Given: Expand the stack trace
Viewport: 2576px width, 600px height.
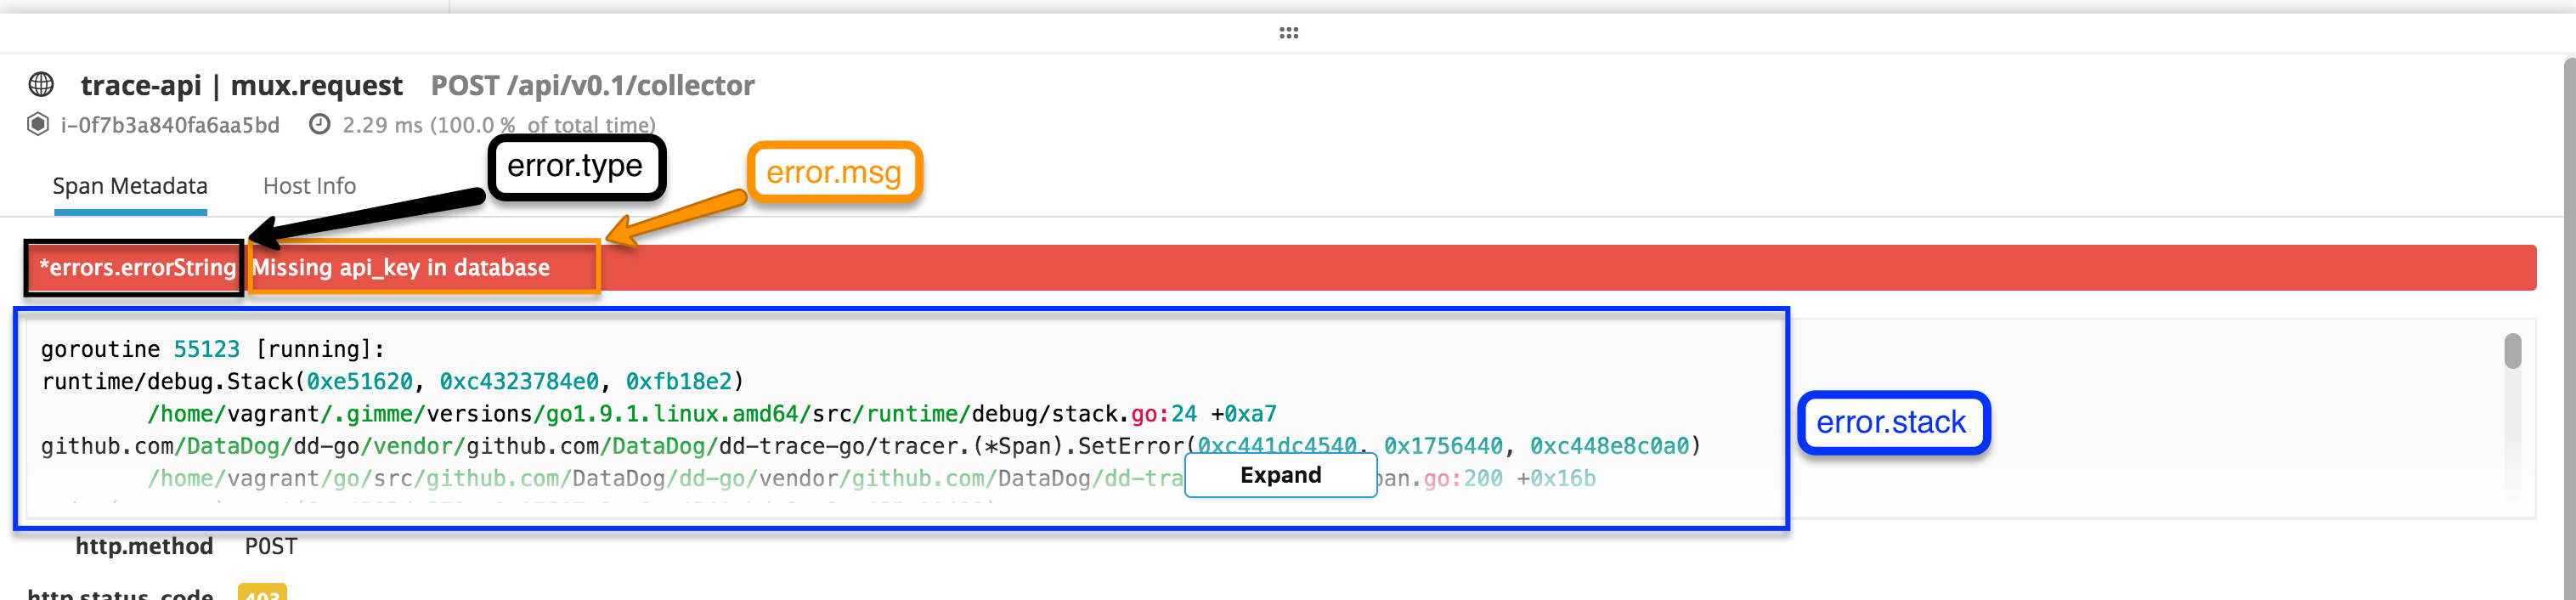Looking at the screenshot, I should click(1280, 475).
